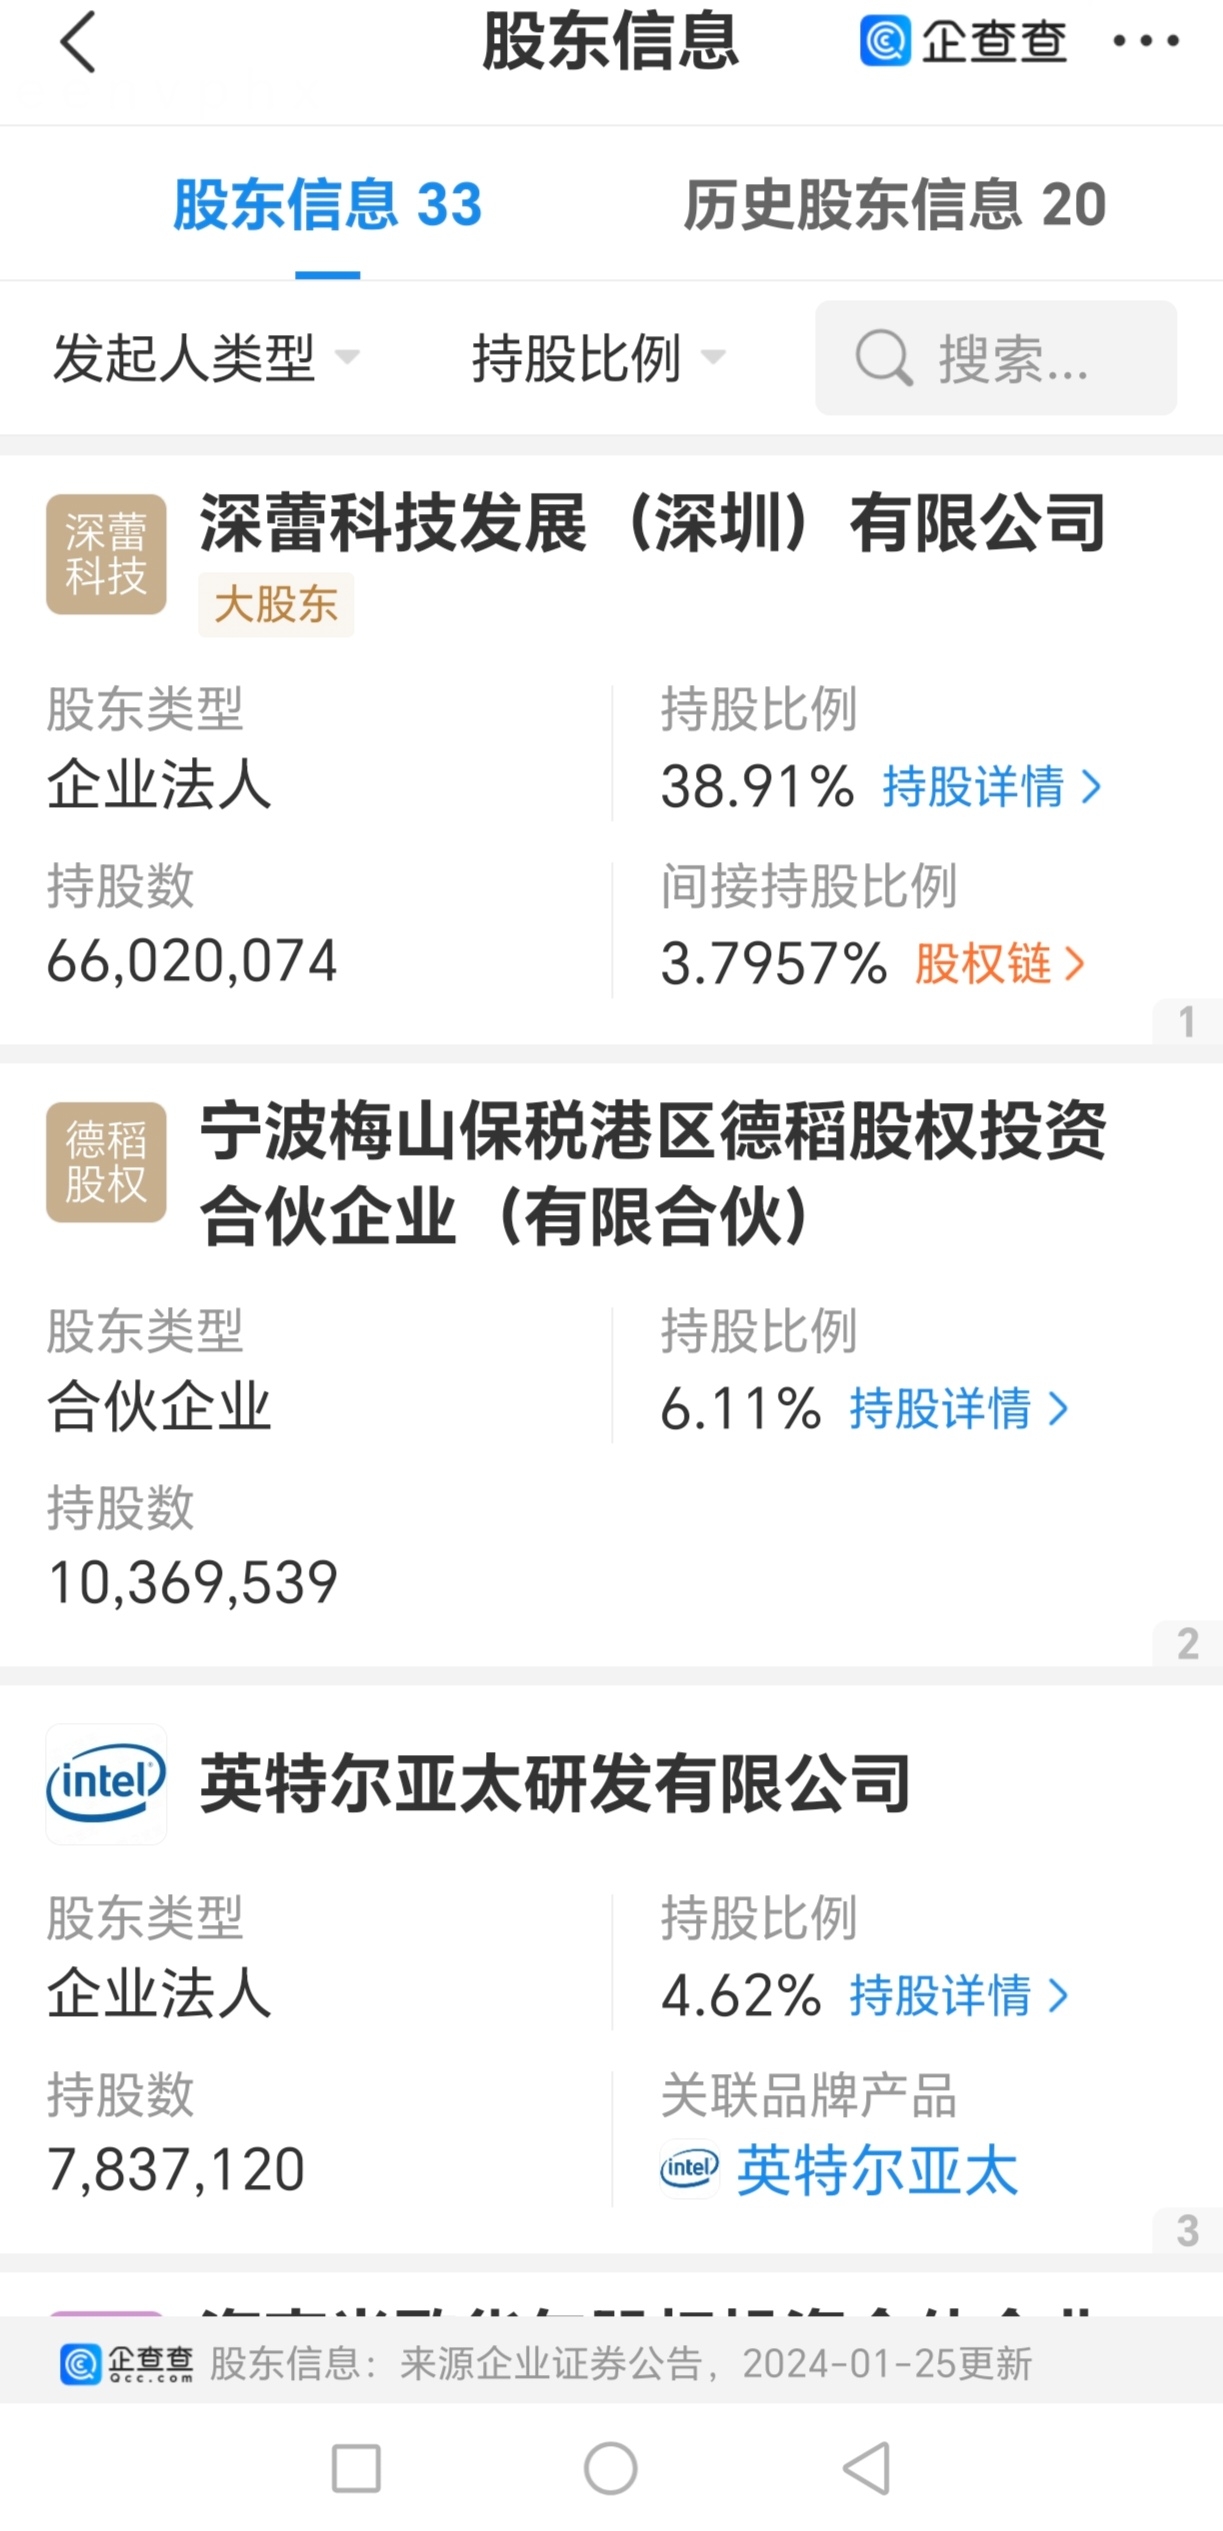
Task: Open the 英特尔亚太 related brand link
Action: tap(876, 2171)
